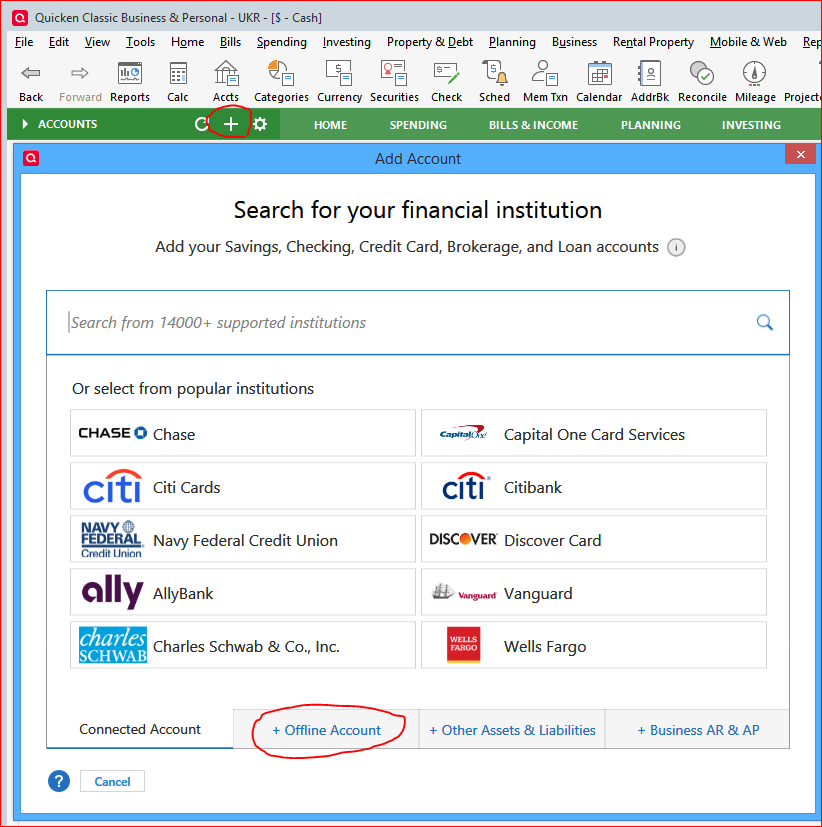Screen dimensions: 822x827
Task: Switch to SPENDING green tab
Action: pyautogui.click(x=418, y=125)
